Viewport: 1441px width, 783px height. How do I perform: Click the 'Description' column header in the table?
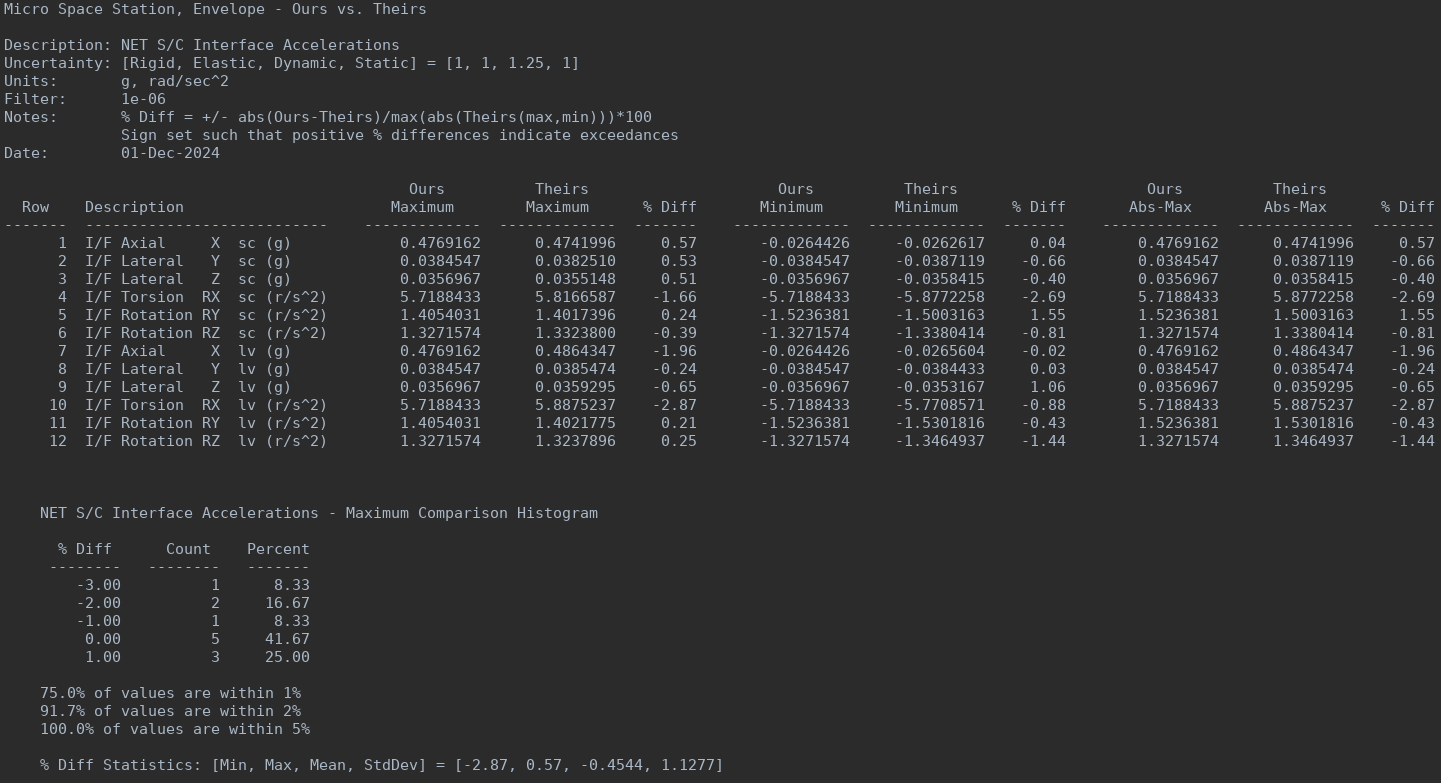pos(134,207)
